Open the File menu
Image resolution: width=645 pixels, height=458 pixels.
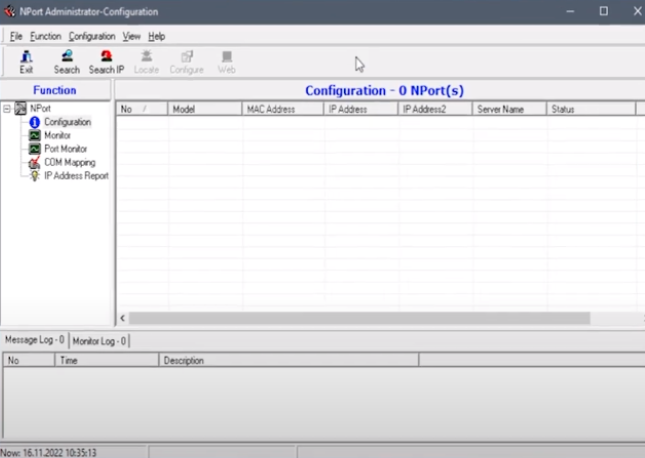click(x=16, y=36)
